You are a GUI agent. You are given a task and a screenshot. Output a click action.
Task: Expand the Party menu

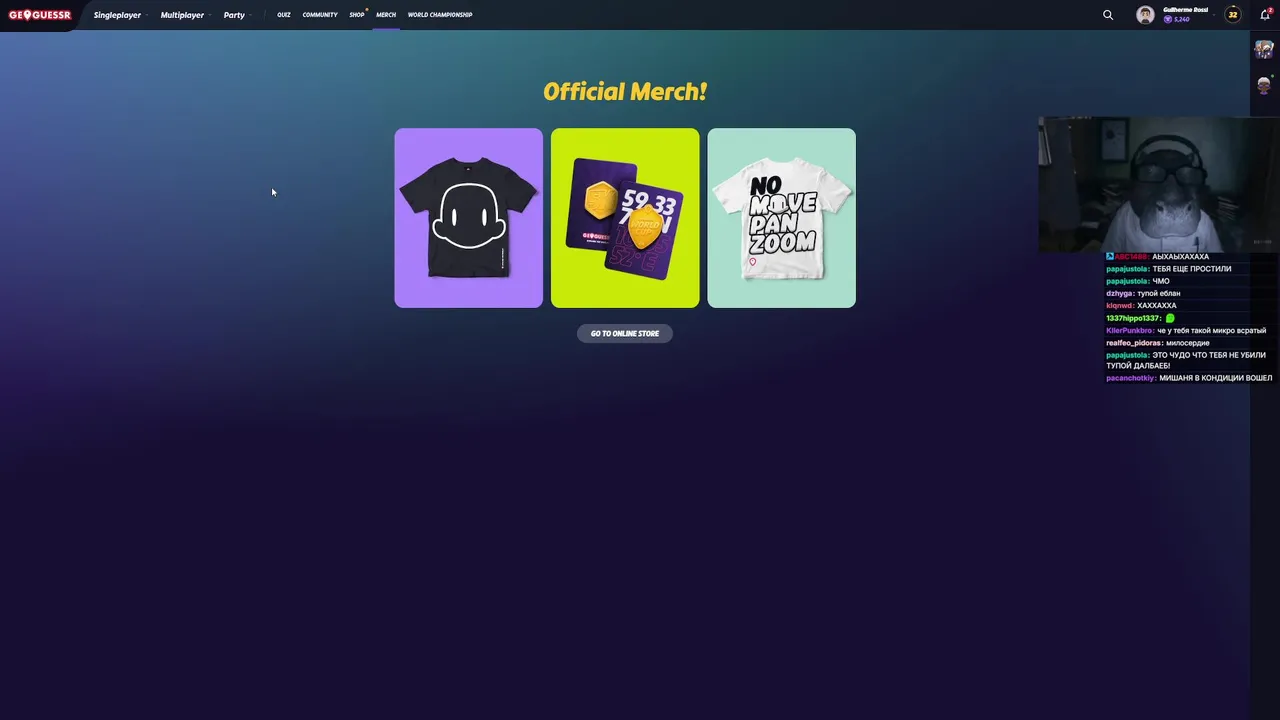tap(237, 15)
